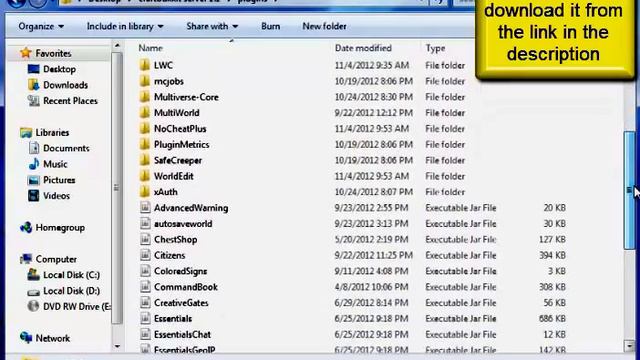This screenshot has height=360, width=640.
Task: Click the Citizens jar file icon
Action: pos(145,255)
